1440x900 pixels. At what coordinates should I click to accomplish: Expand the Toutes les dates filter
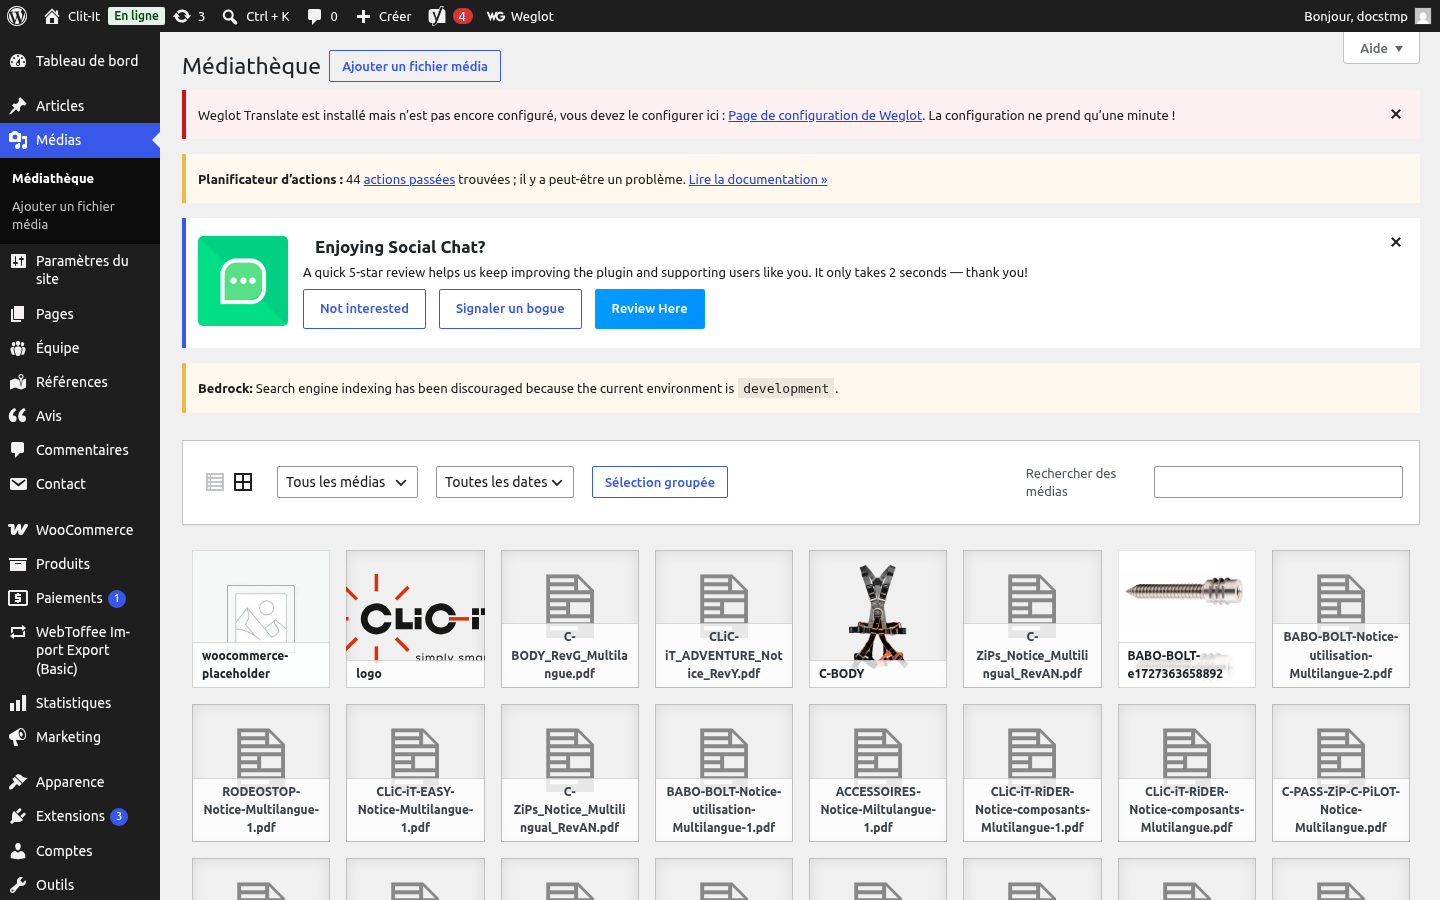pos(505,482)
